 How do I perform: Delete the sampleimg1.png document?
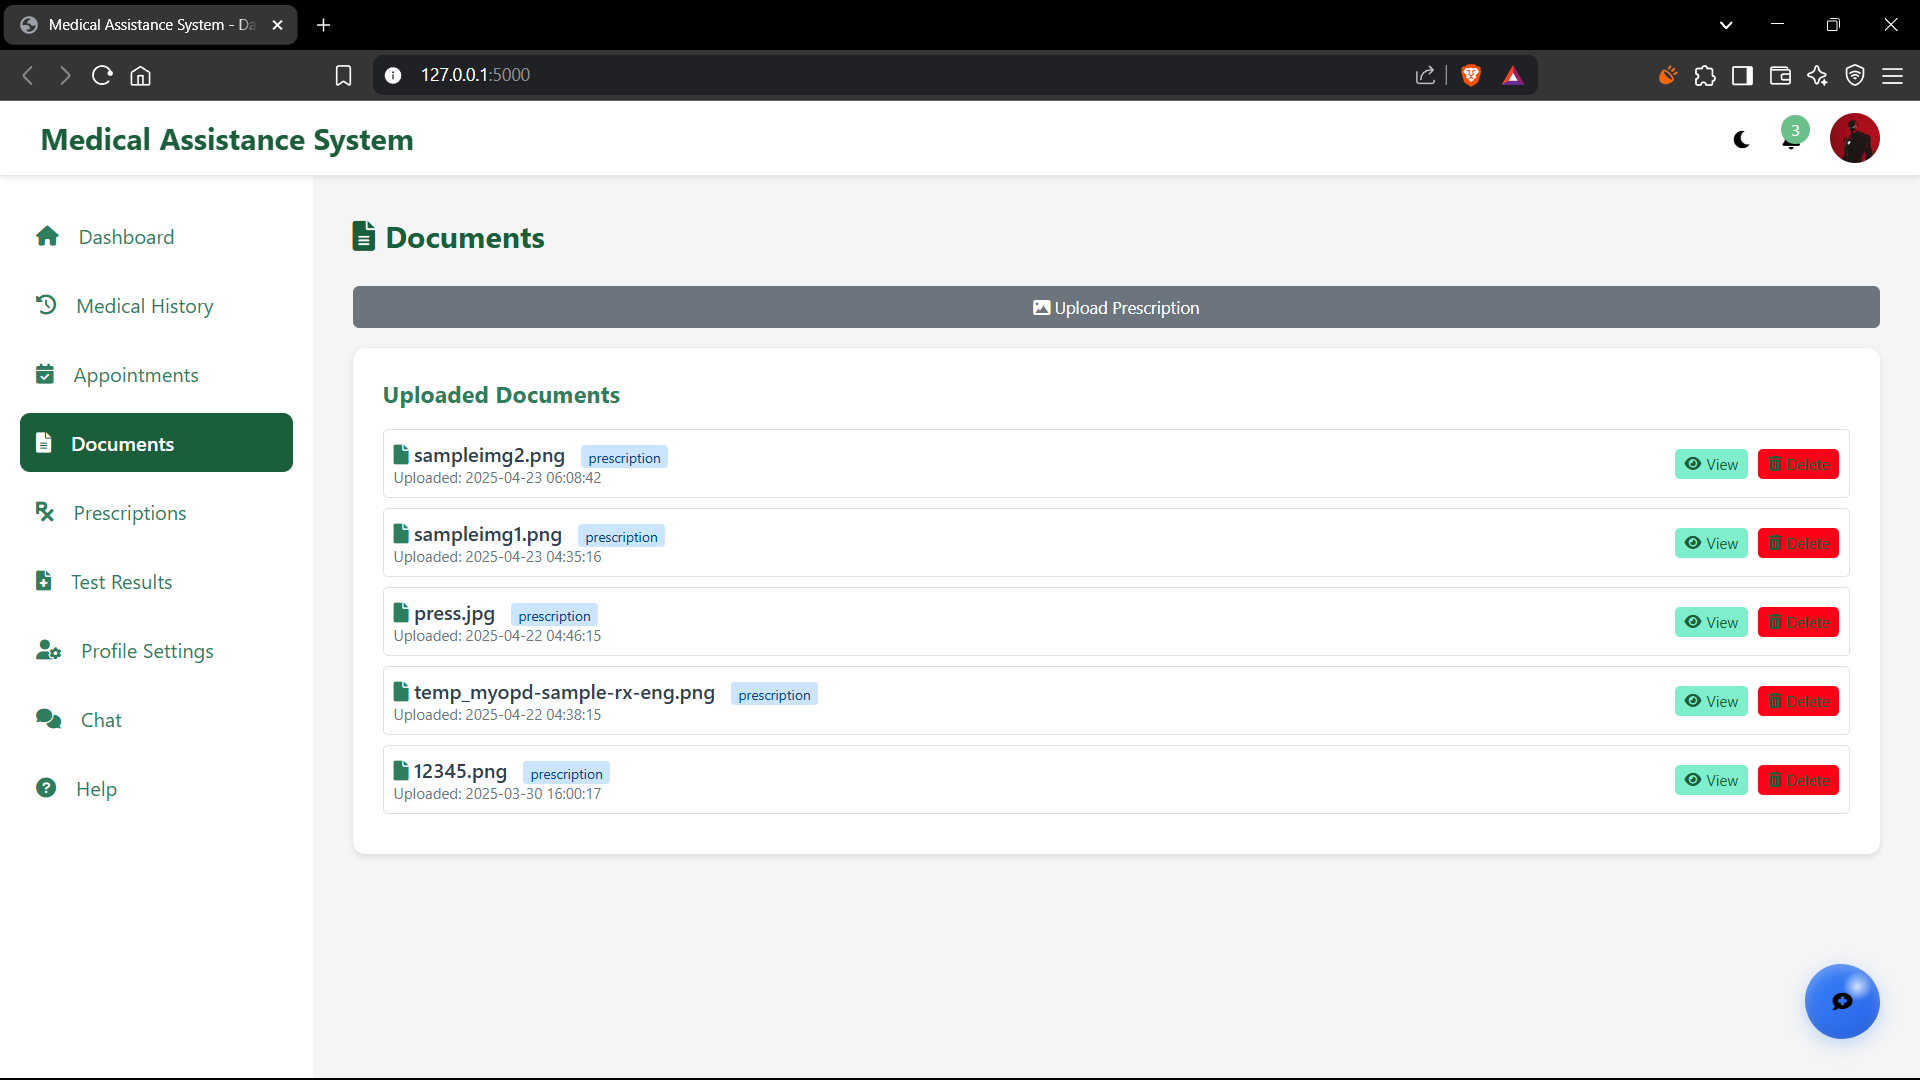(1798, 543)
